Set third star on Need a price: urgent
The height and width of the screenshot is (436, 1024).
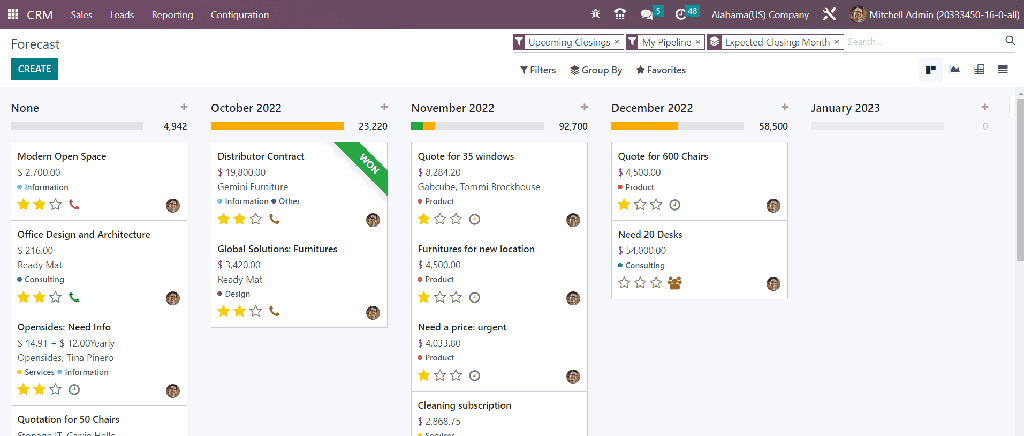(x=456, y=375)
